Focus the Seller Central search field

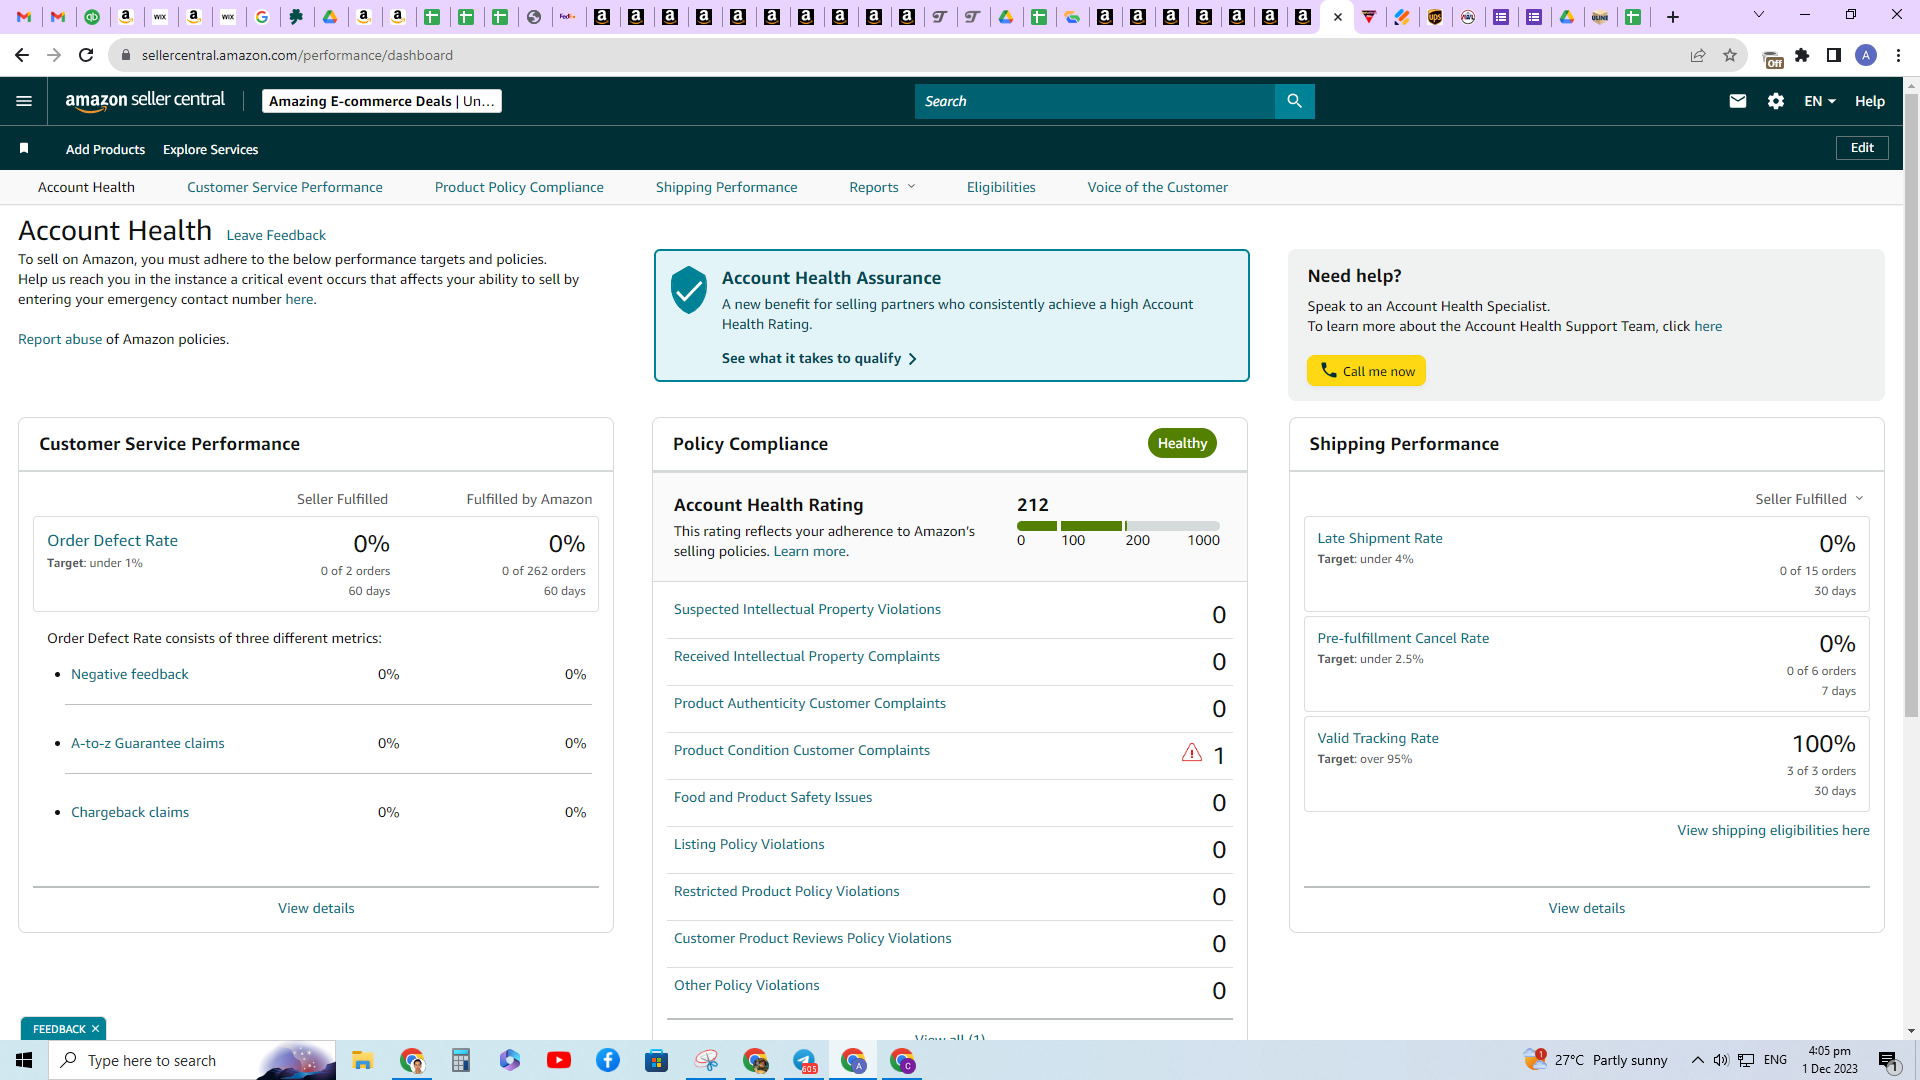pyautogui.click(x=1095, y=101)
